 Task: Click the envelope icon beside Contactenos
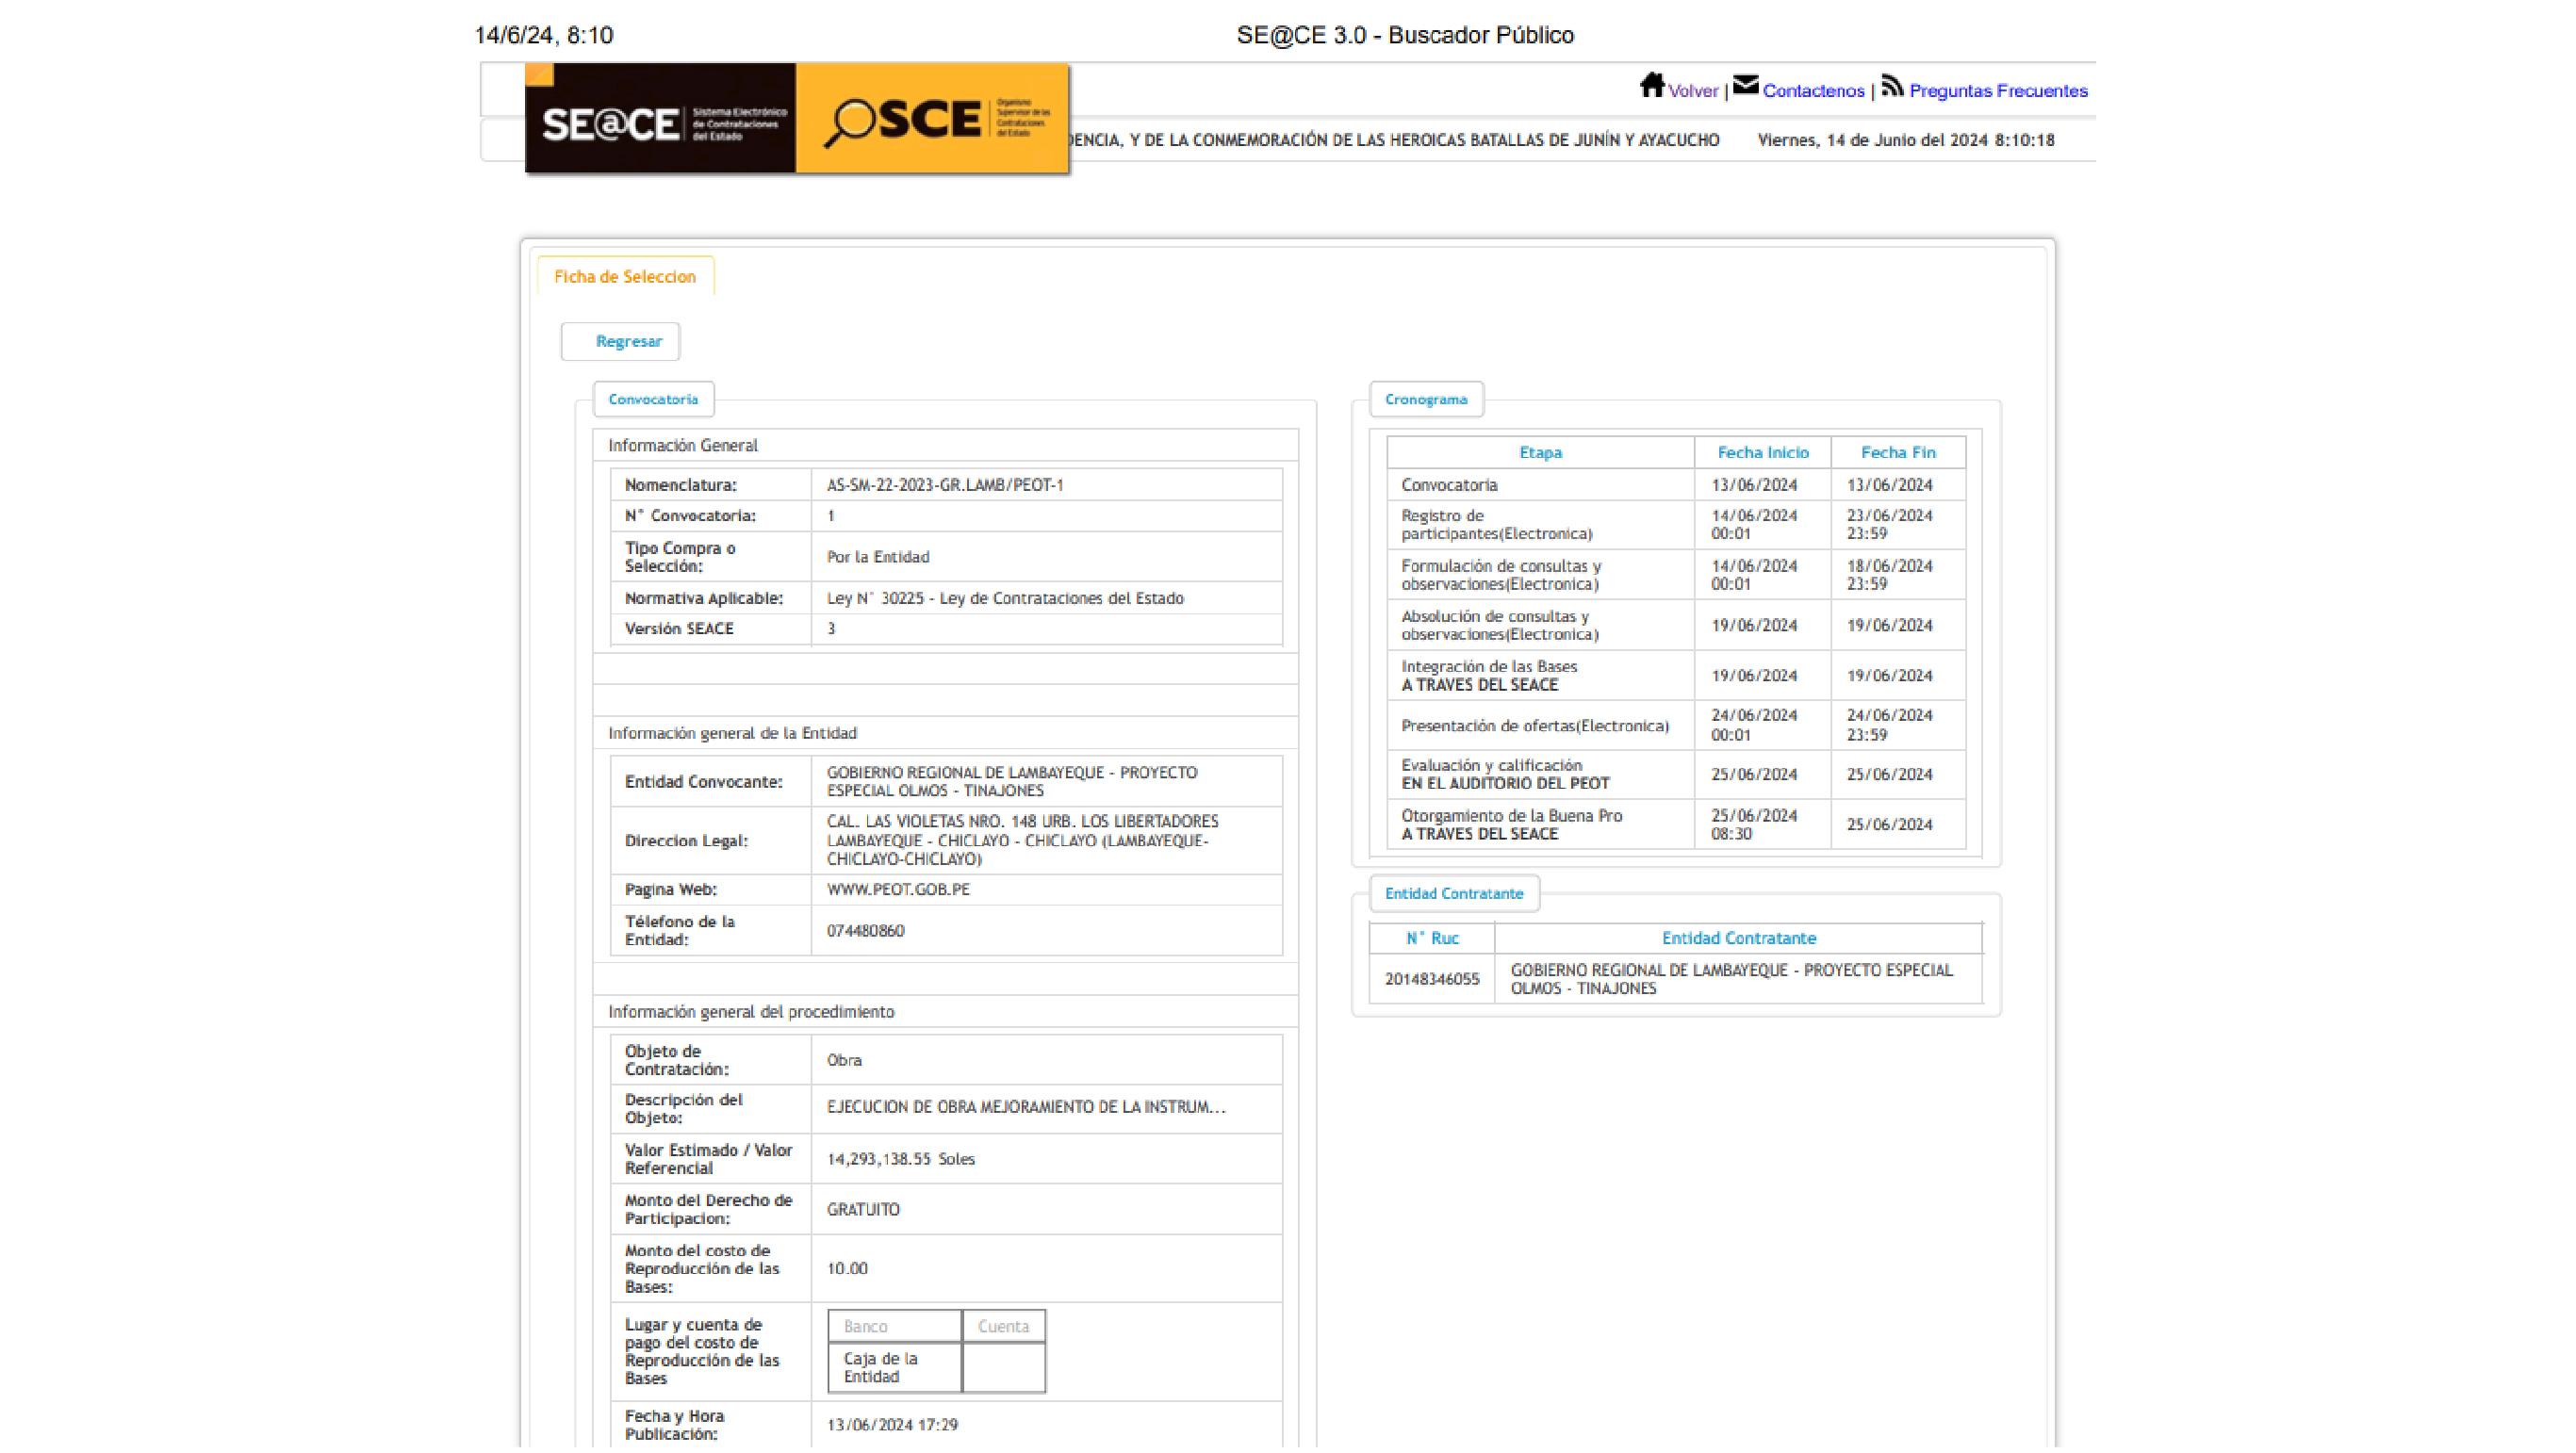(x=1746, y=85)
